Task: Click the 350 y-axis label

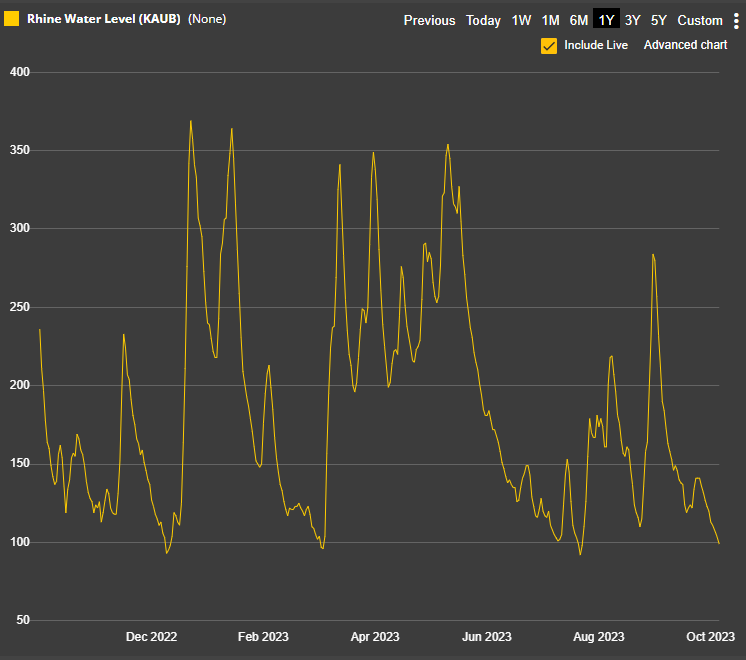Action: (20, 150)
